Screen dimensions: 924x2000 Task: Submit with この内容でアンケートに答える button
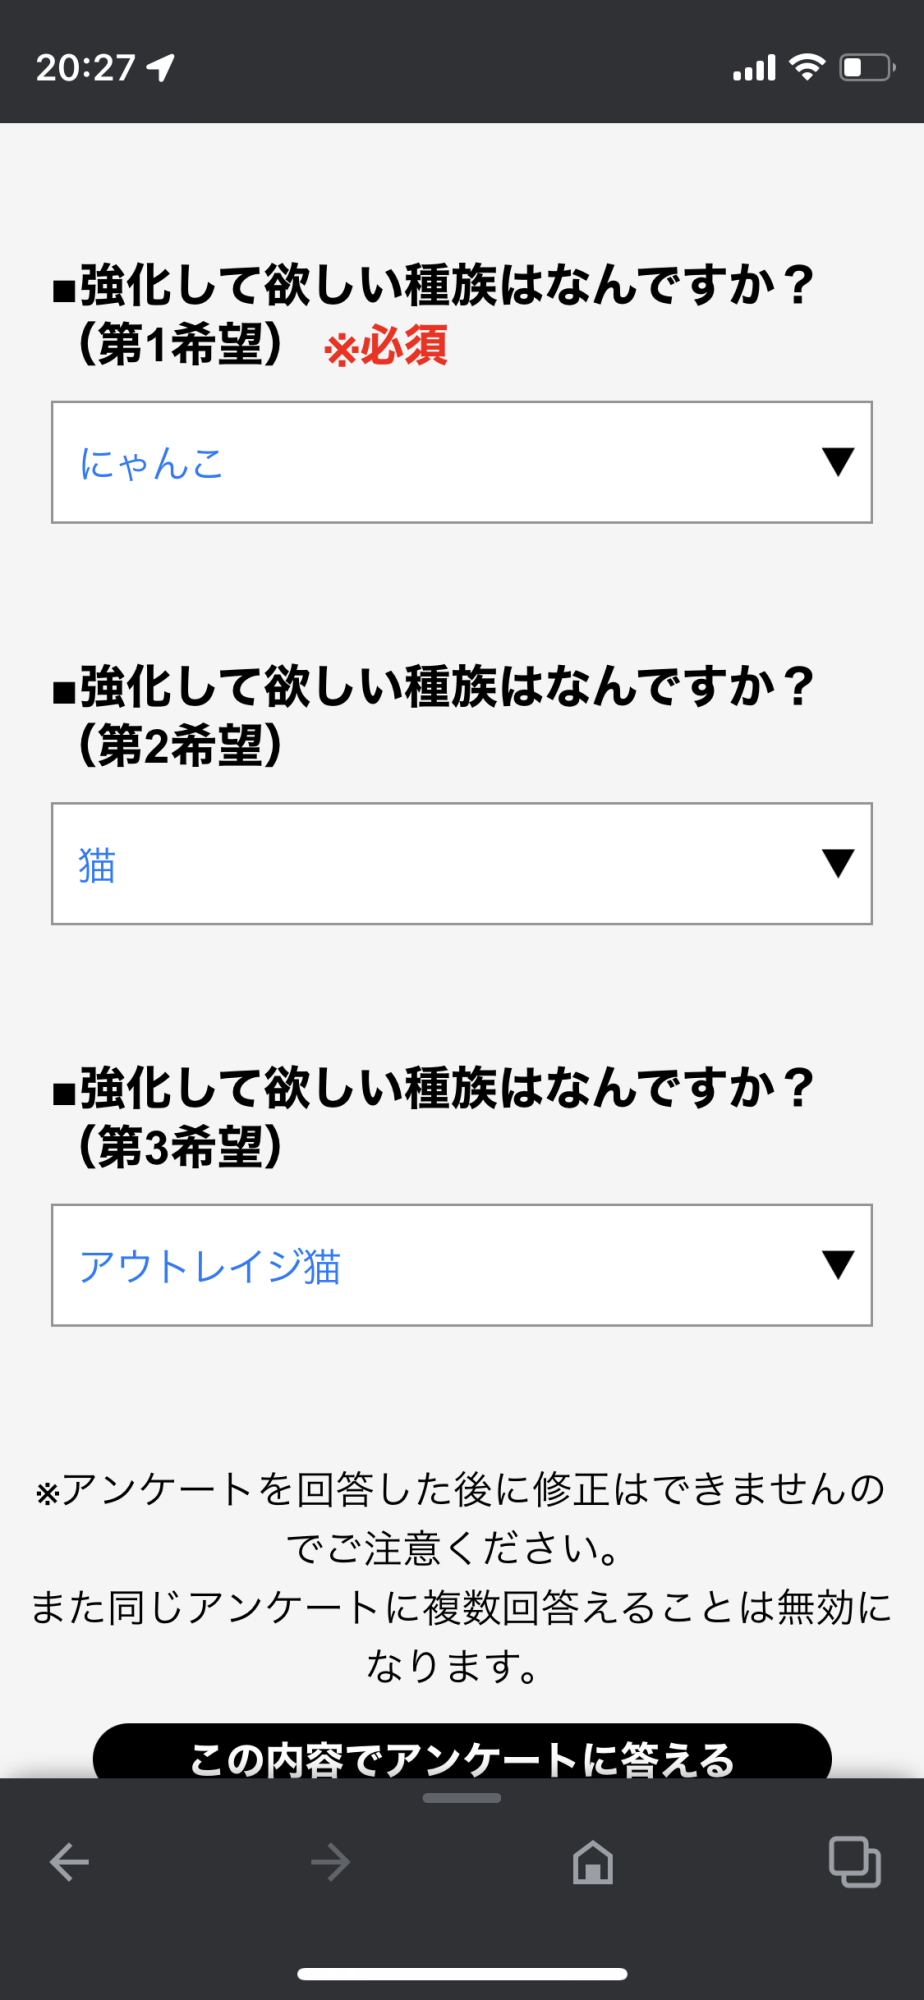[462, 1754]
